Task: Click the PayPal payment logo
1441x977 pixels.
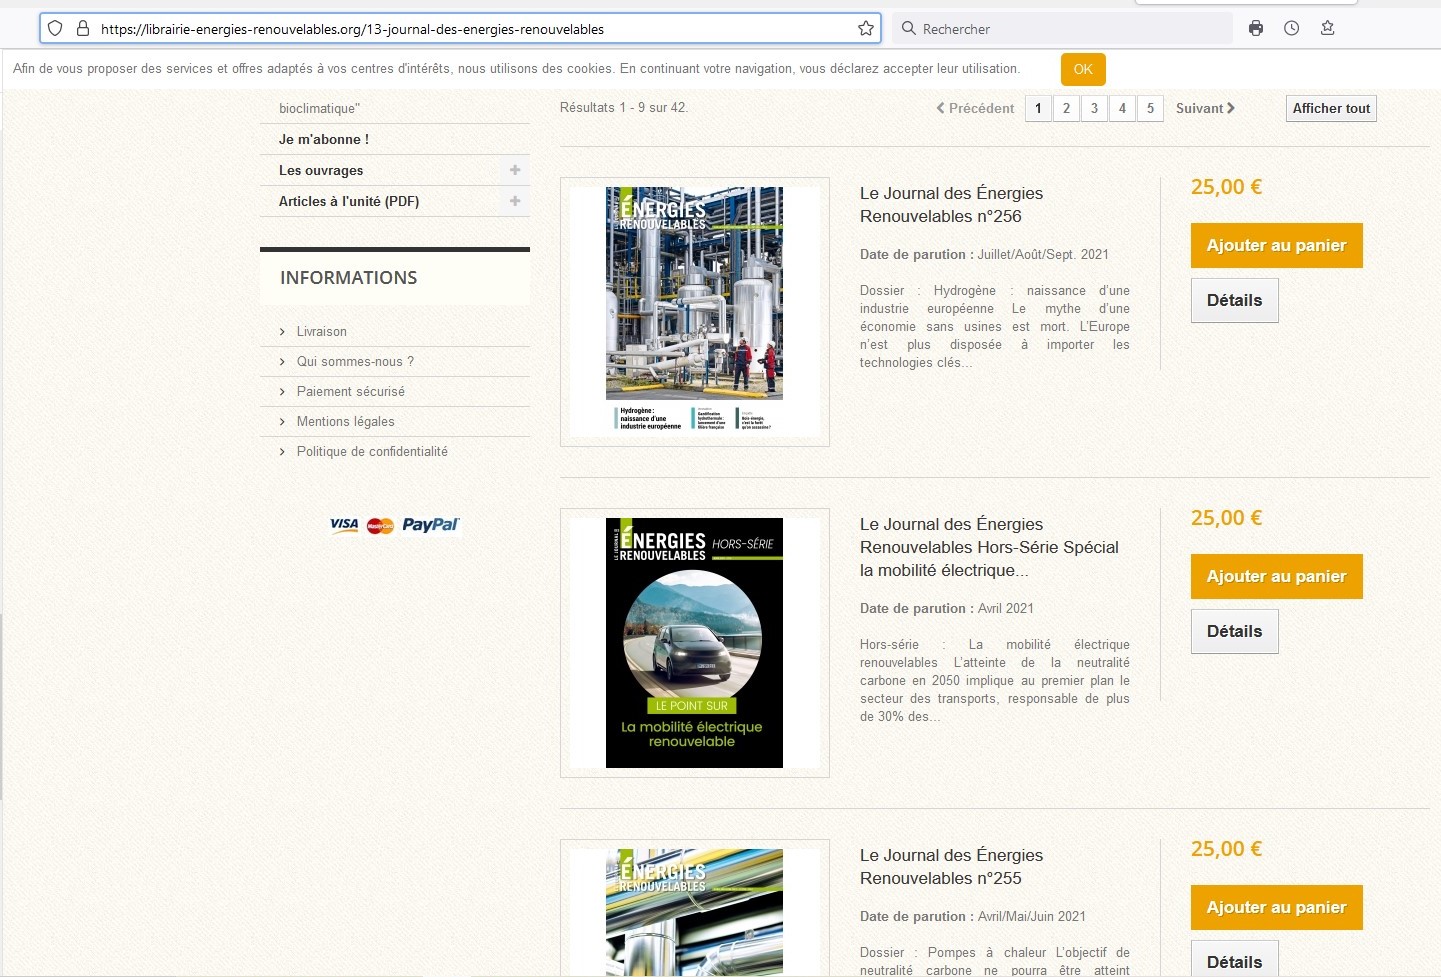Action: pyautogui.click(x=430, y=525)
